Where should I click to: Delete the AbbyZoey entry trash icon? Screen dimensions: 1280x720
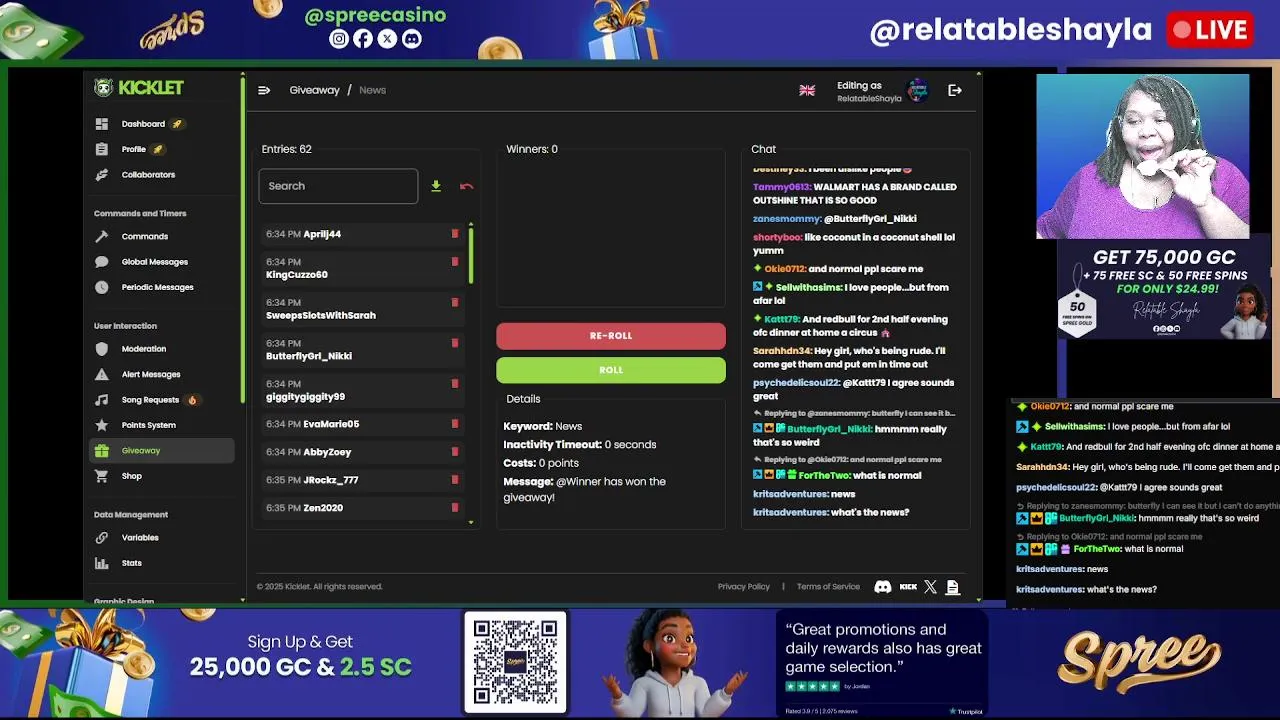pyautogui.click(x=455, y=452)
